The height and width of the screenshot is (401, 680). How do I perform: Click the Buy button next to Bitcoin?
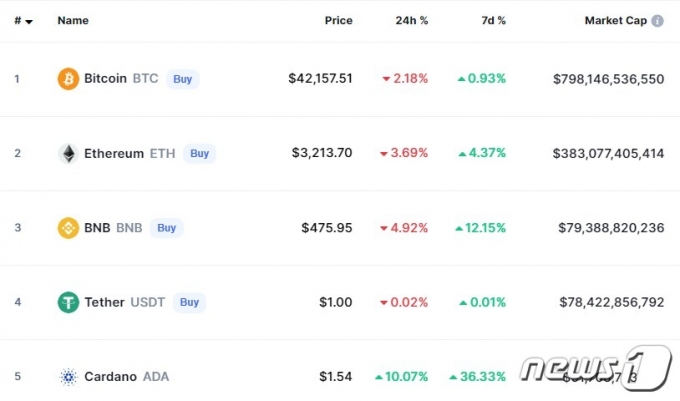pos(183,79)
